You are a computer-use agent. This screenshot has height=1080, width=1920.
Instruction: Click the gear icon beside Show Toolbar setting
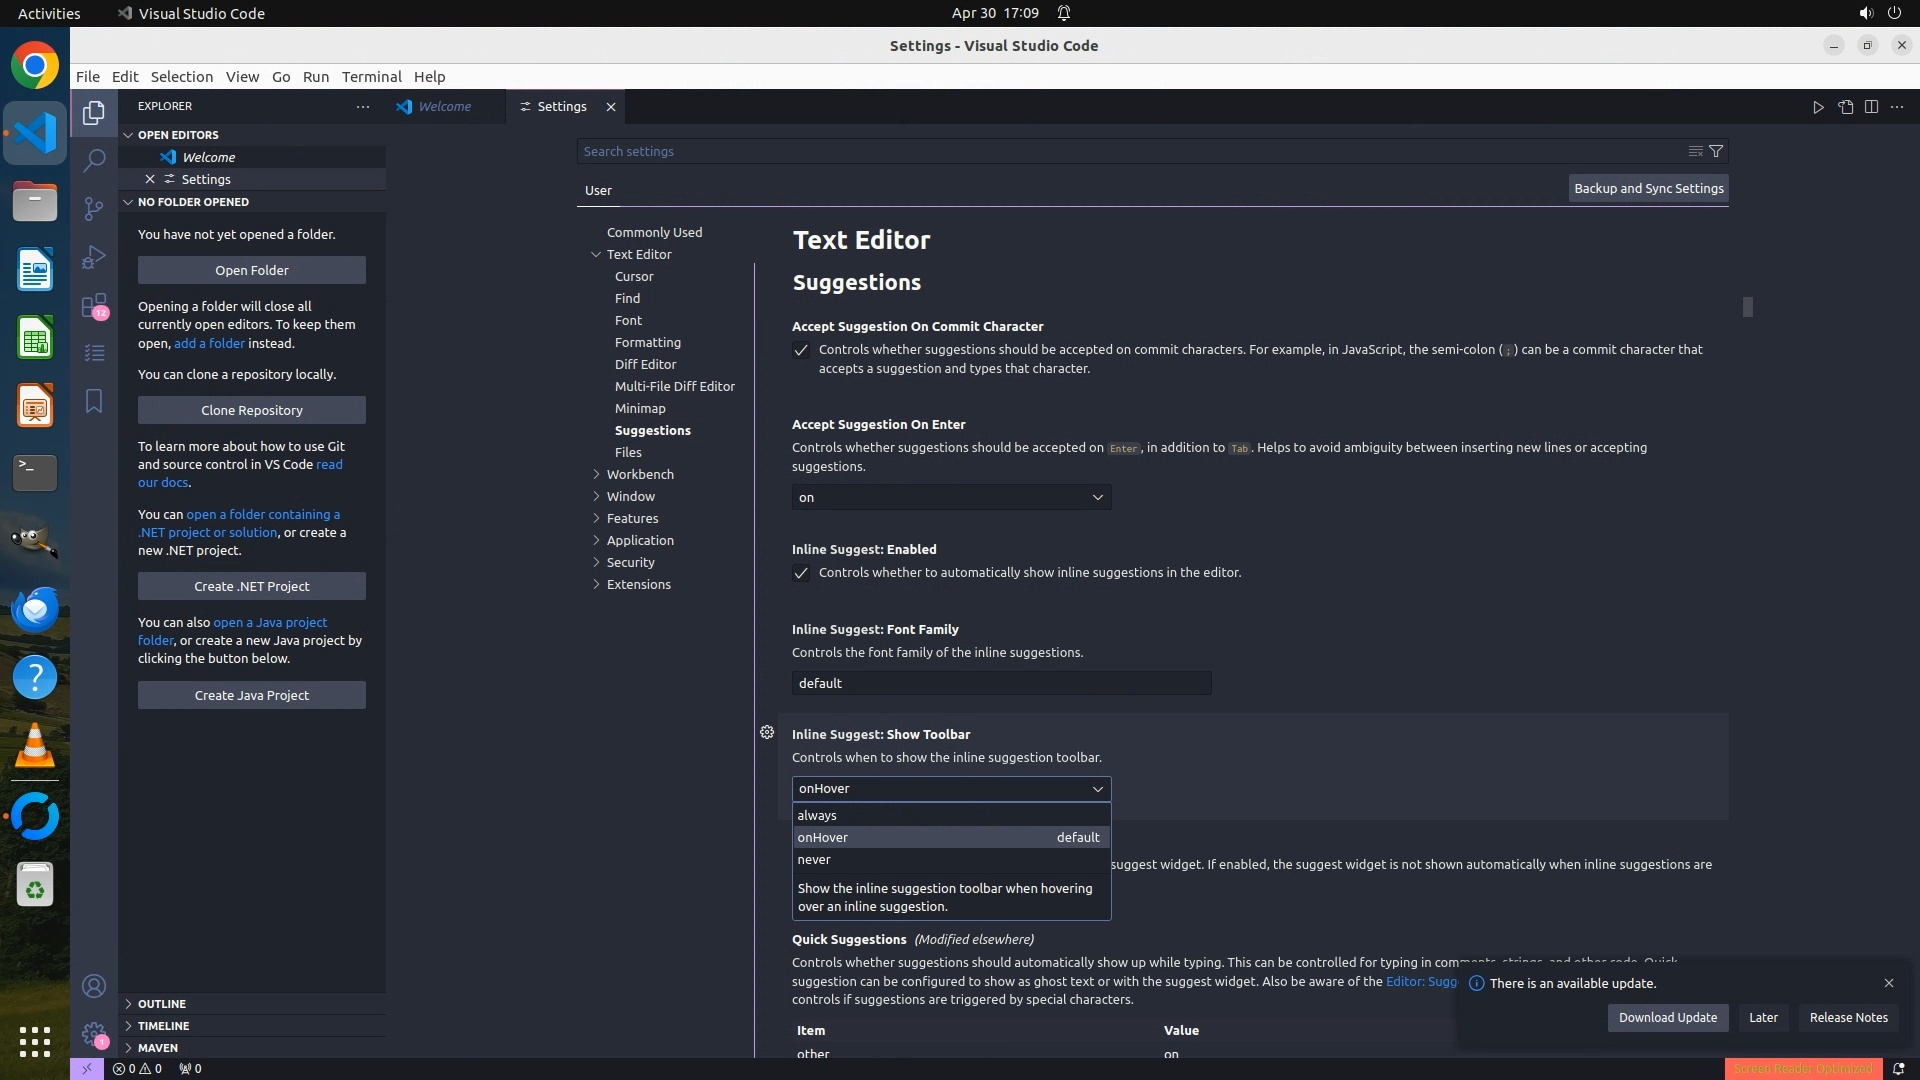tap(767, 733)
